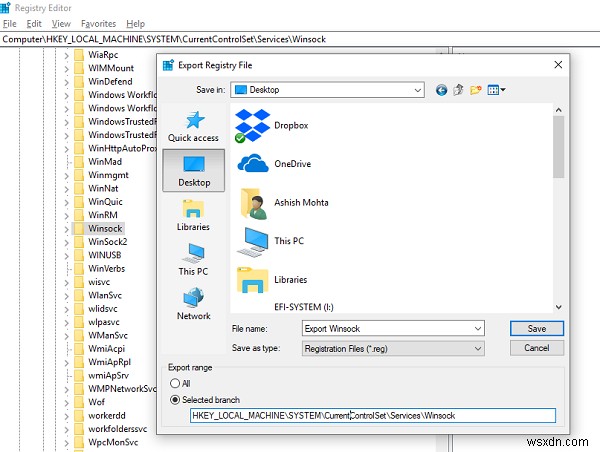This screenshot has height=452, width=600.
Task: Click the Cancel button
Action: 537,348
